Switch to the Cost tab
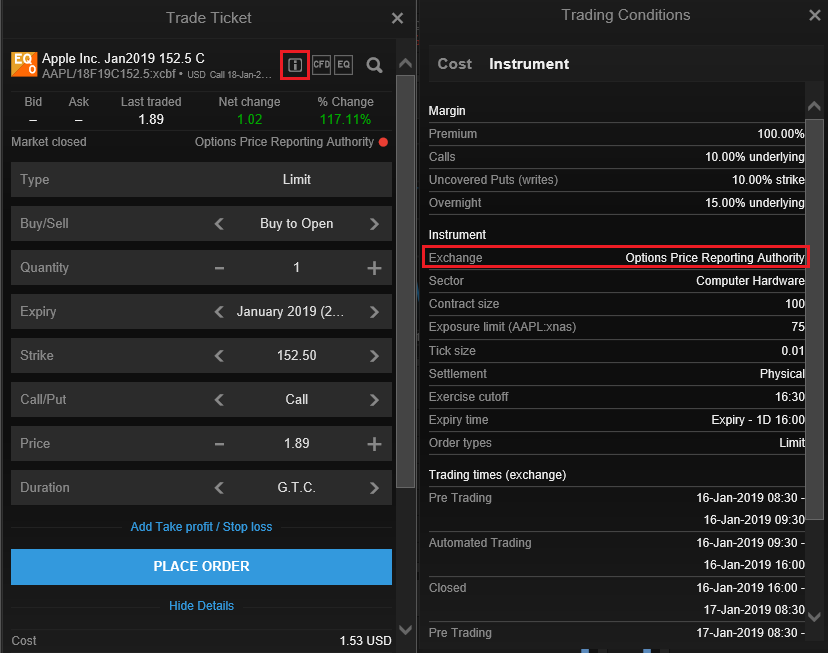This screenshot has width=828, height=653. pyautogui.click(x=455, y=64)
